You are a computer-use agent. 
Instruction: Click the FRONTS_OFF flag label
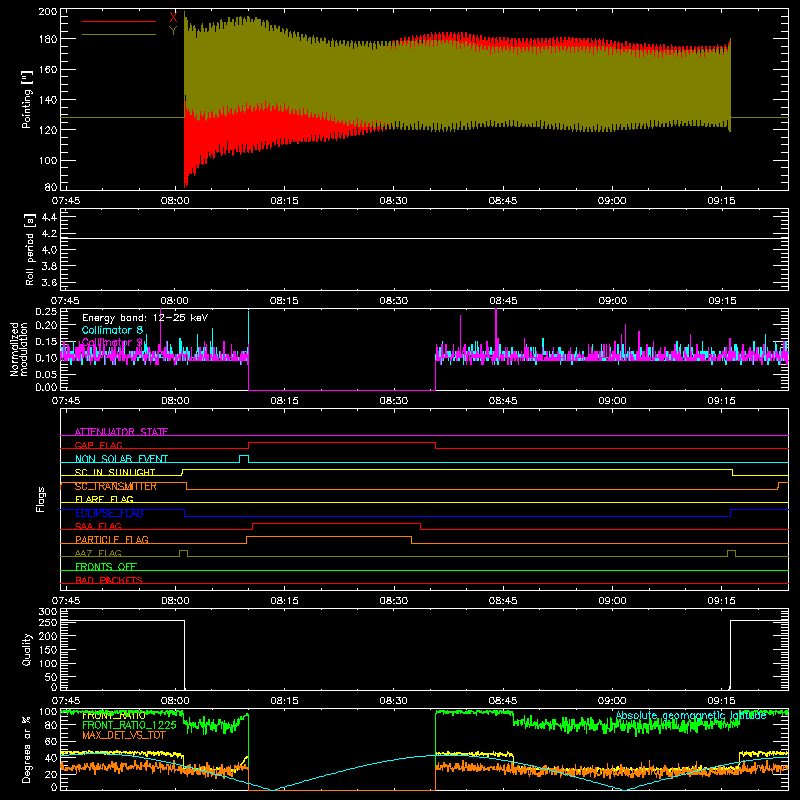coord(106,566)
